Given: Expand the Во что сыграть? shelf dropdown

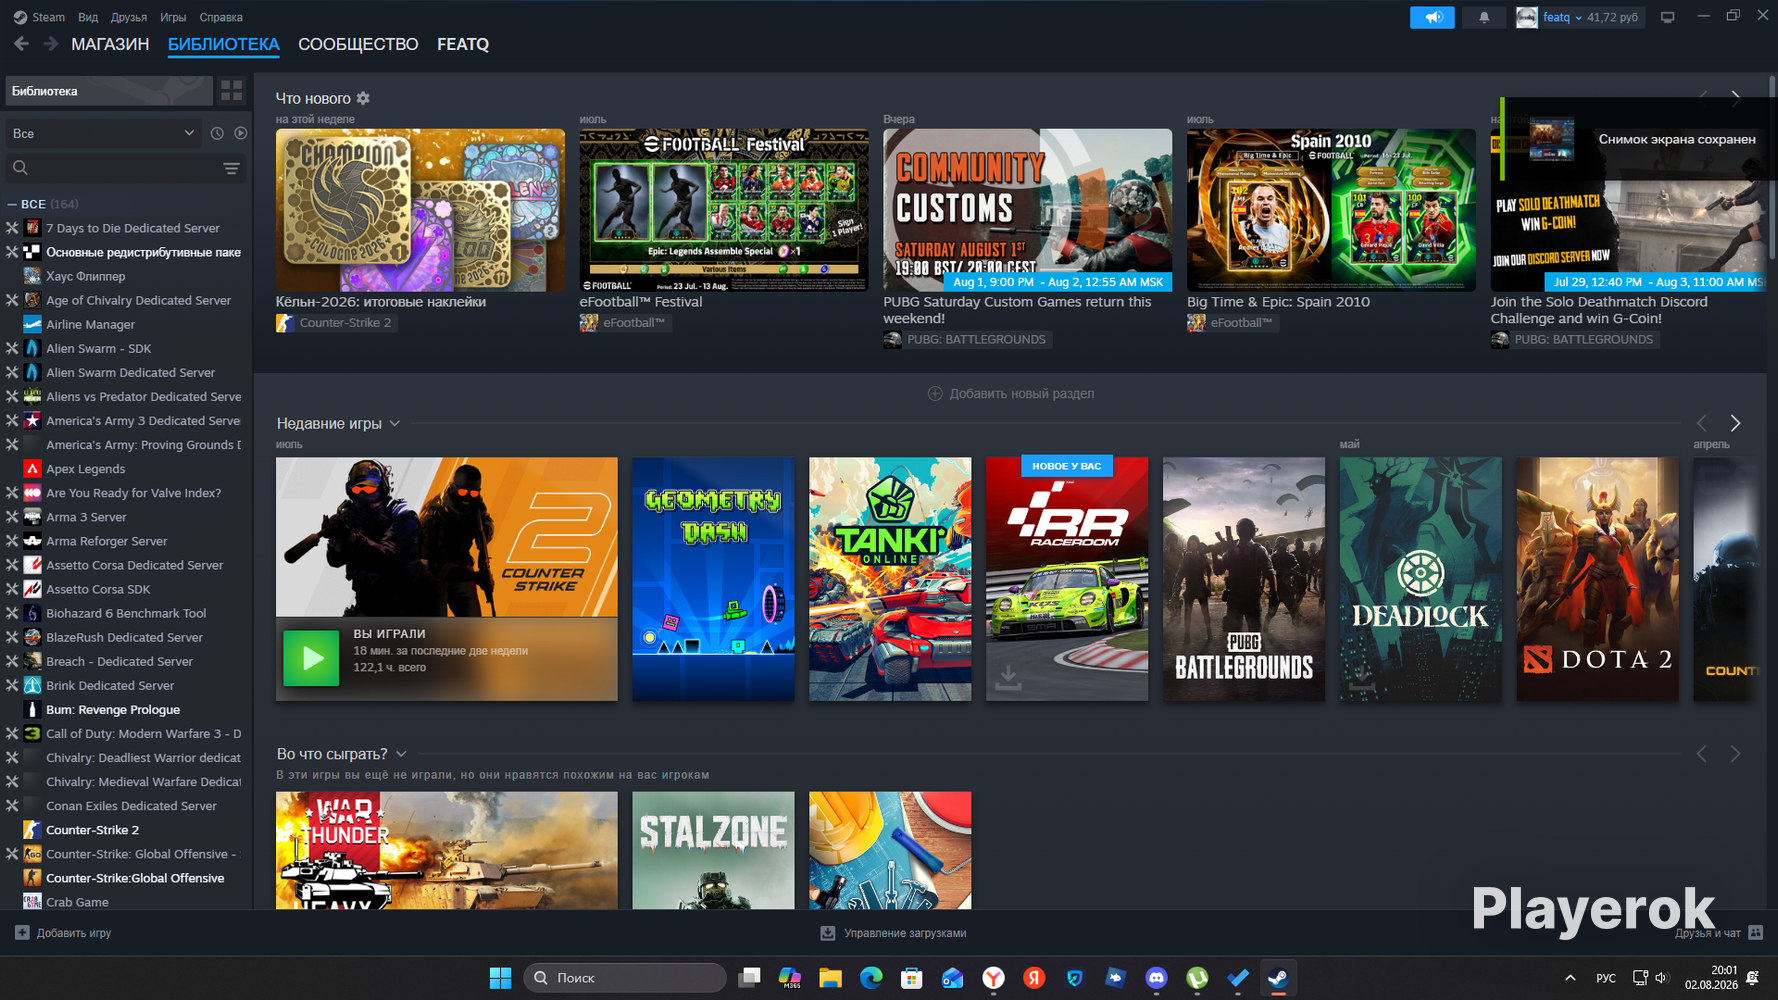Looking at the screenshot, I should (x=401, y=754).
